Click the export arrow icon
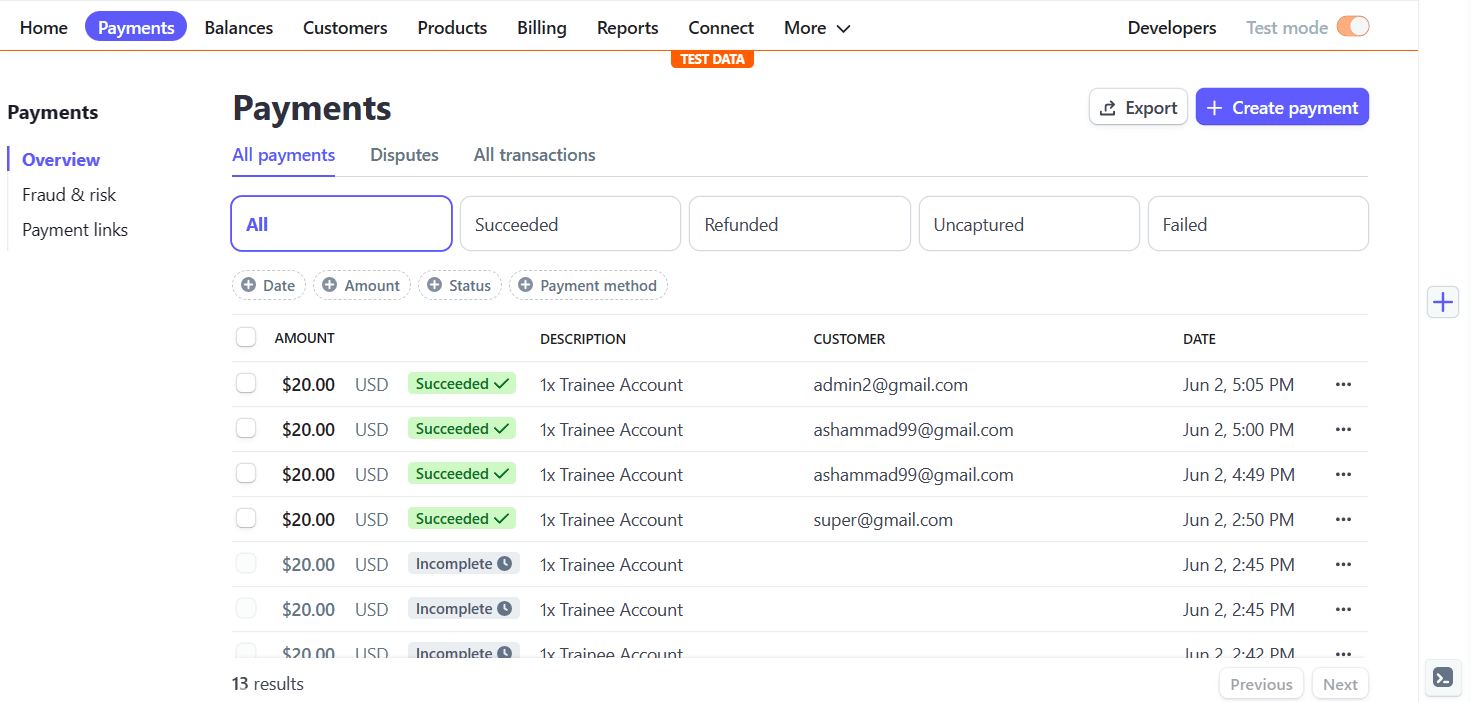Image resolution: width=1471 pixels, height=702 pixels. coord(1108,108)
